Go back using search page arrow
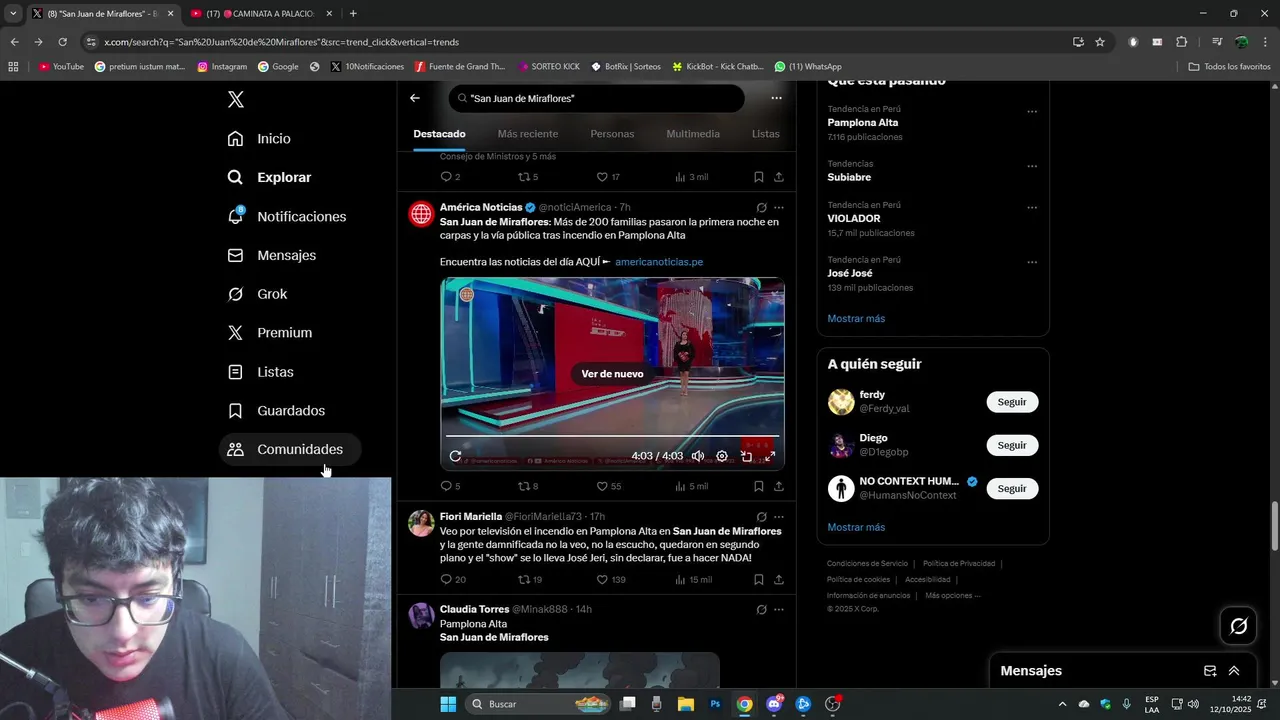Screen dimensions: 1280x720 point(415,98)
